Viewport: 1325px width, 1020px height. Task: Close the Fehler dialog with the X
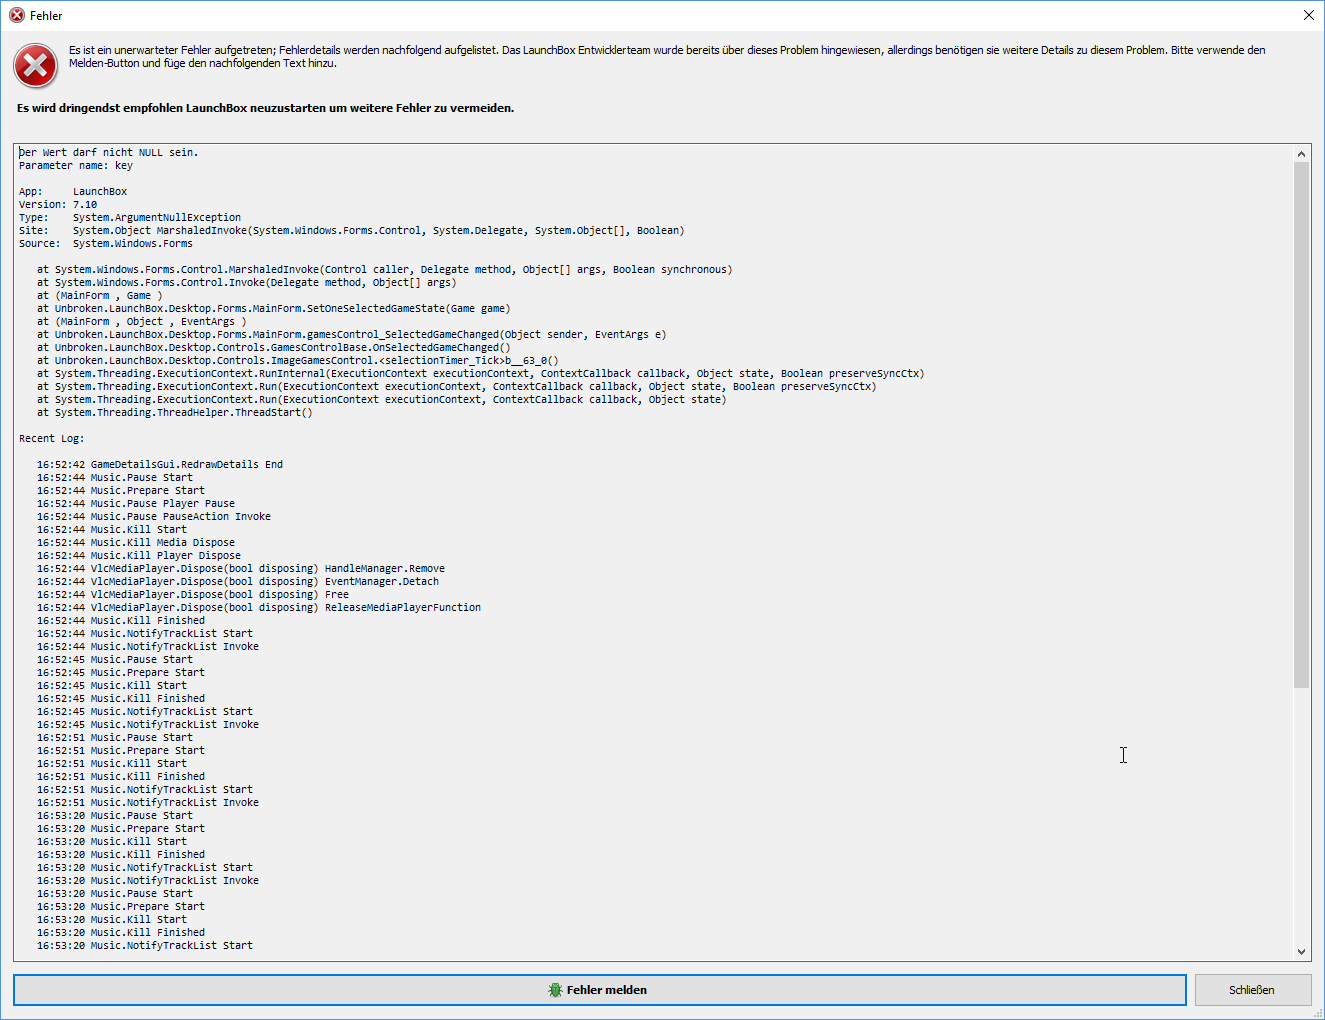(1308, 15)
